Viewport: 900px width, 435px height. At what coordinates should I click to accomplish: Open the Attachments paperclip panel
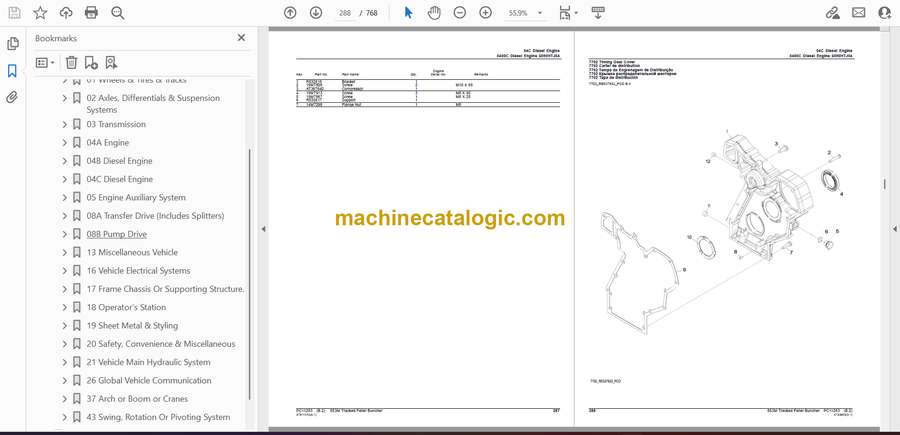(x=12, y=97)
